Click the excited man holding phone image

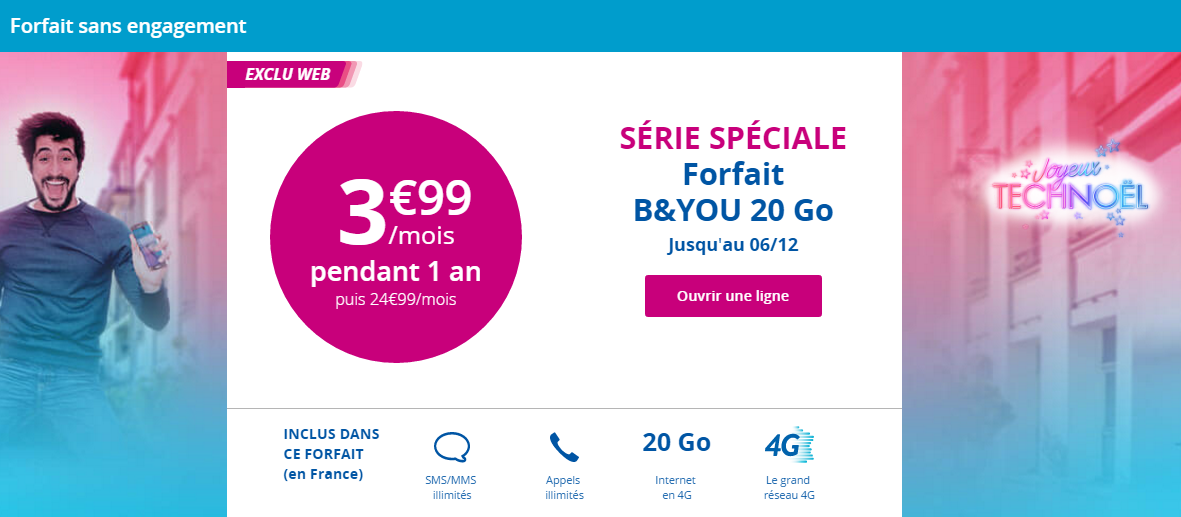[87, 249]
